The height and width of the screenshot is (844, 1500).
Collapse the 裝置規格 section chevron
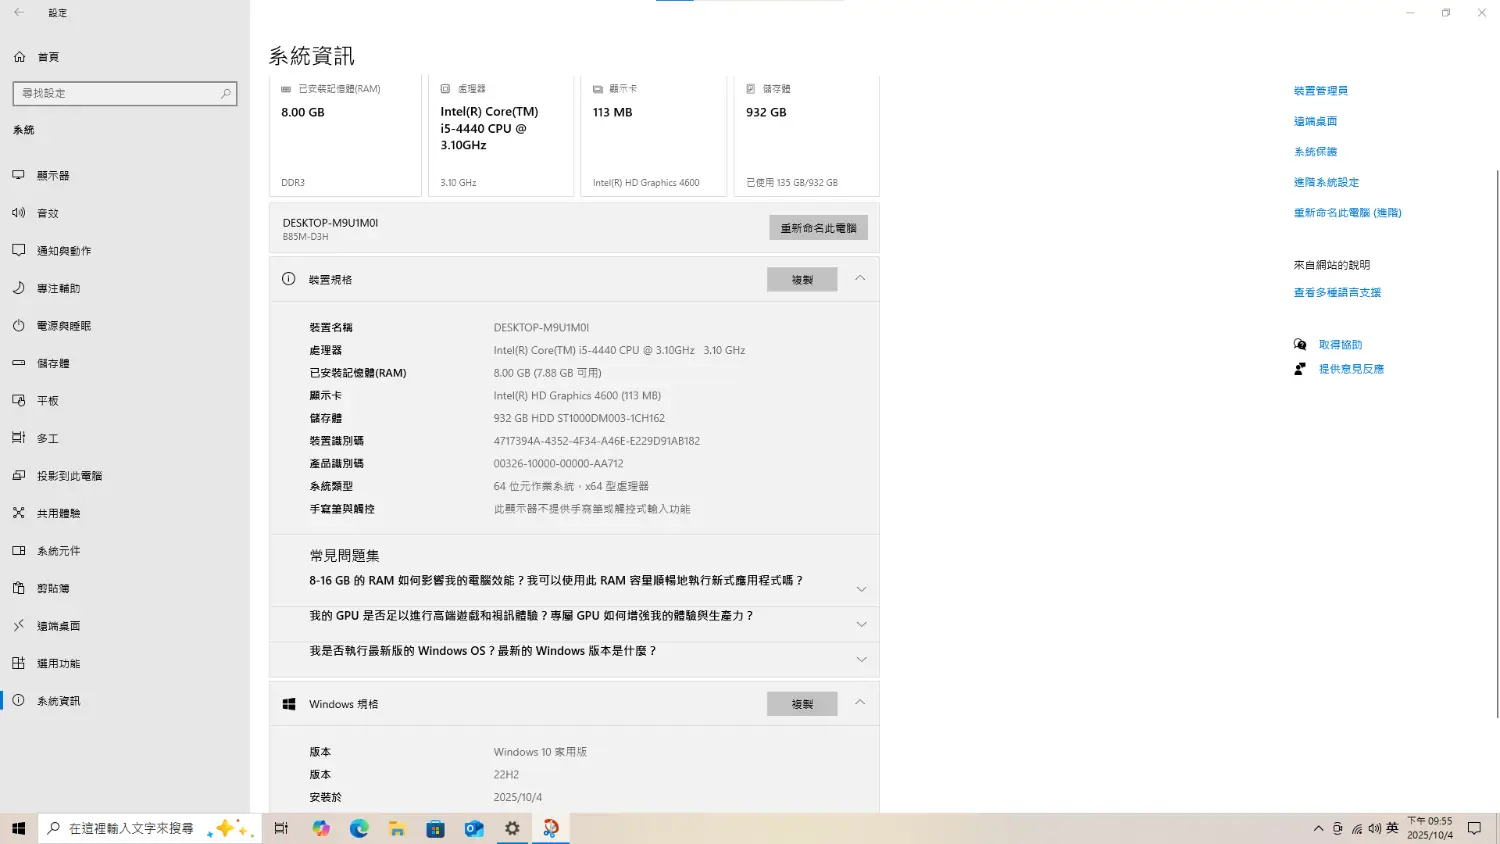tap(860, 279)
